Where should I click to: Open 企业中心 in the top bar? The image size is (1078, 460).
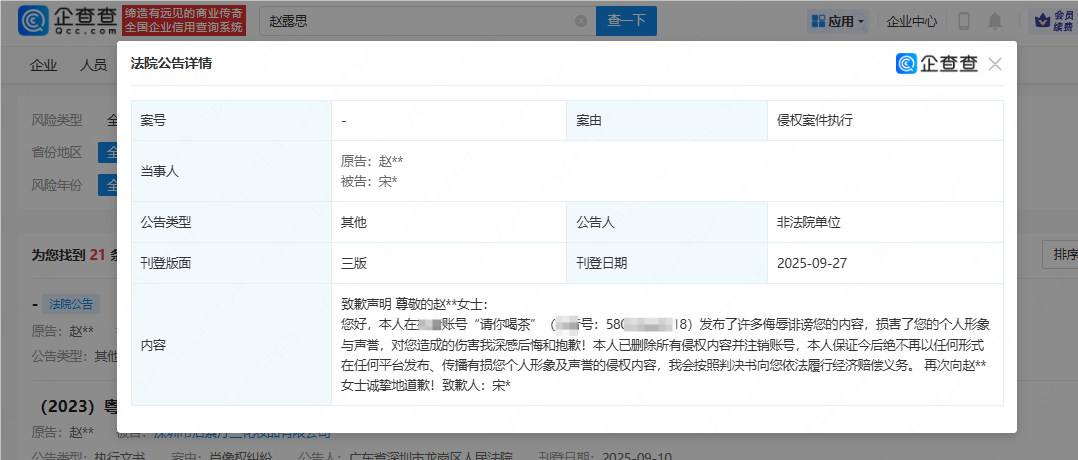(911, 21)
